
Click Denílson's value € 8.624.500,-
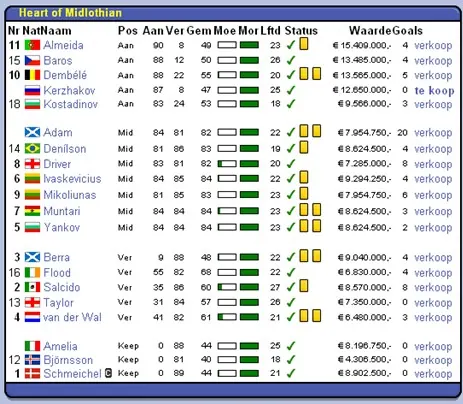364,149
